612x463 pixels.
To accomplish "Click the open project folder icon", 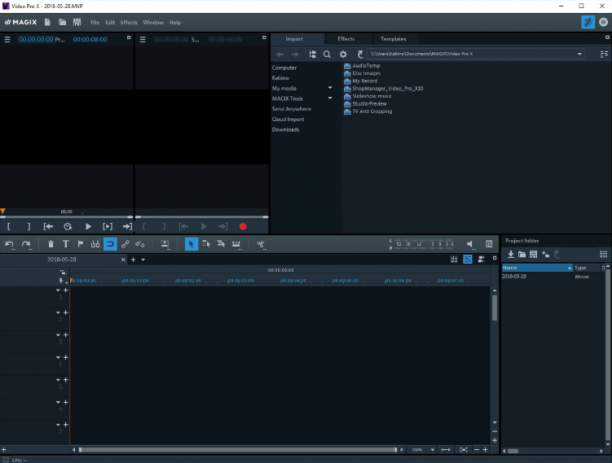I will pyautogui.click(x=62, y=22).
